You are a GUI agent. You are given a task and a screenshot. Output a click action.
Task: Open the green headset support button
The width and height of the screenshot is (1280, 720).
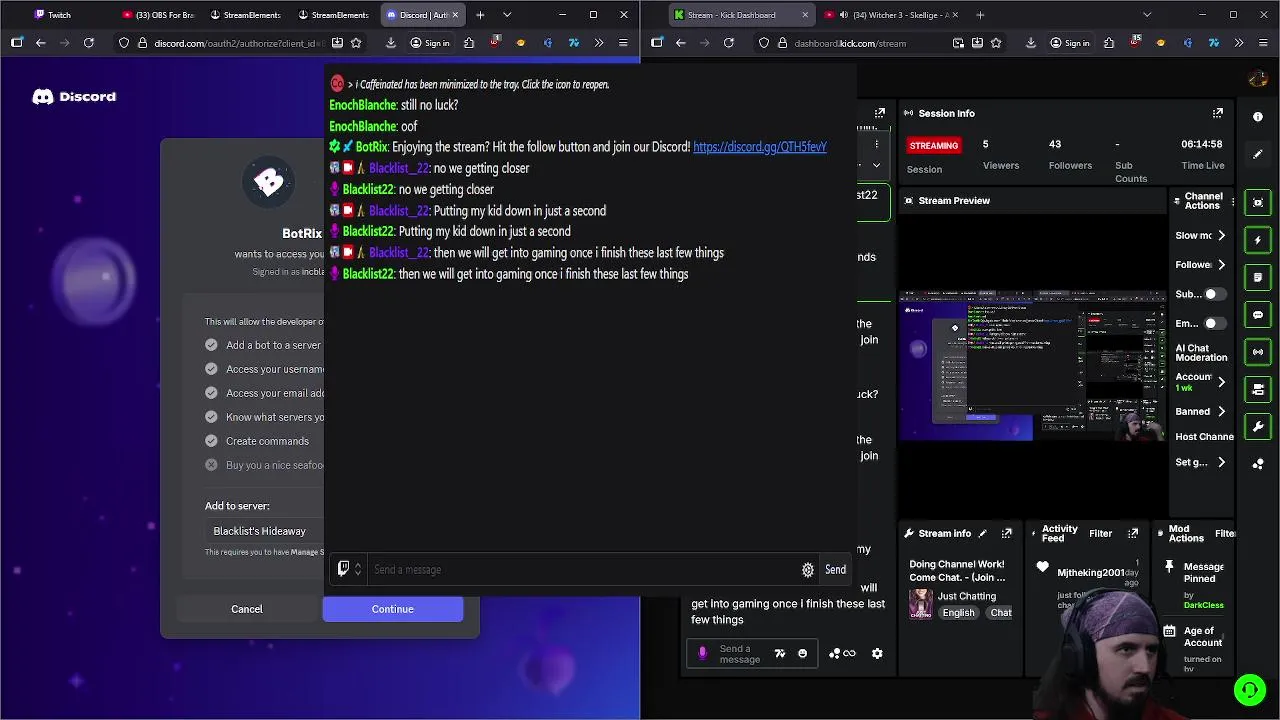[x=1249, y=689]
